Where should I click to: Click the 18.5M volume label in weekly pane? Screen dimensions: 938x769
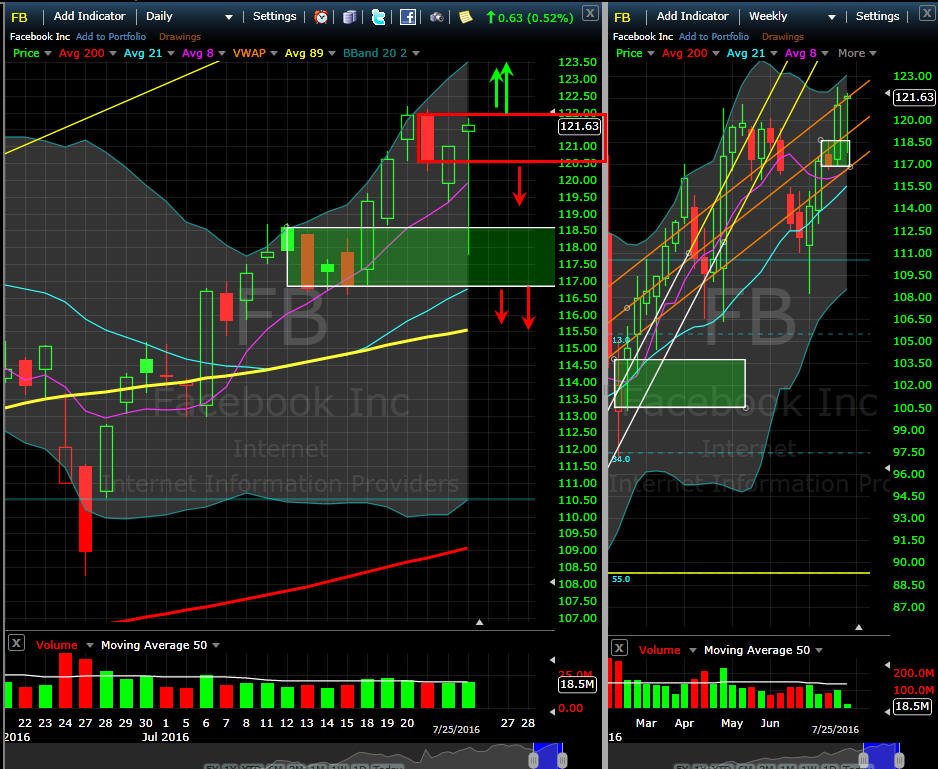pyautogui.click(x=912, y=706)
